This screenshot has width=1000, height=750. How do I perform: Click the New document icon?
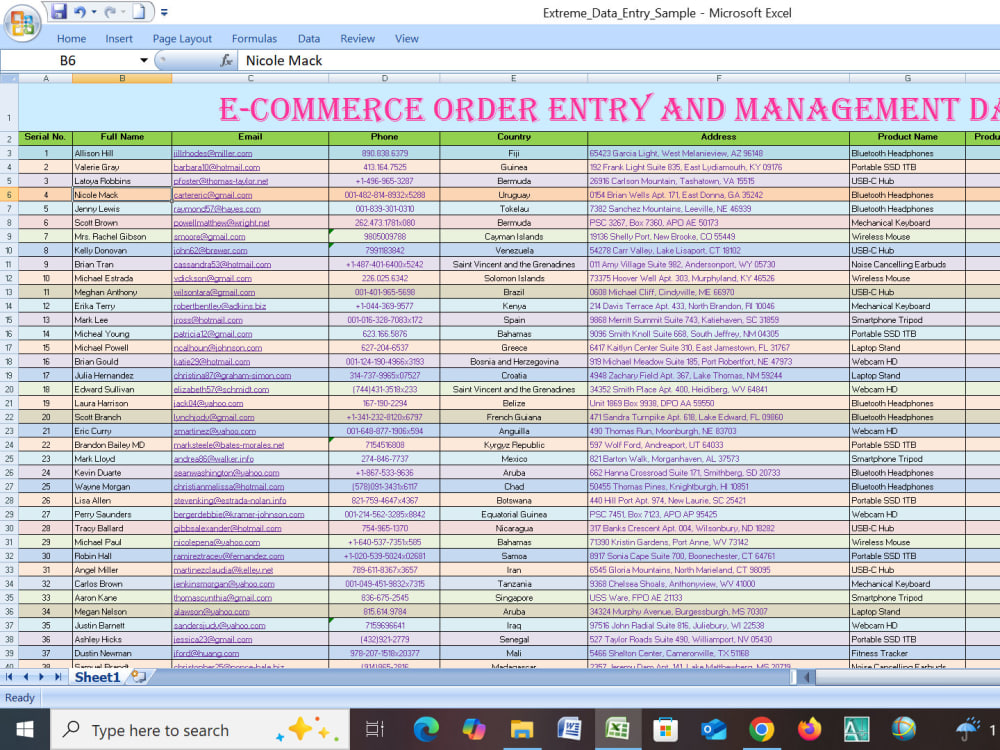point(139,11)
